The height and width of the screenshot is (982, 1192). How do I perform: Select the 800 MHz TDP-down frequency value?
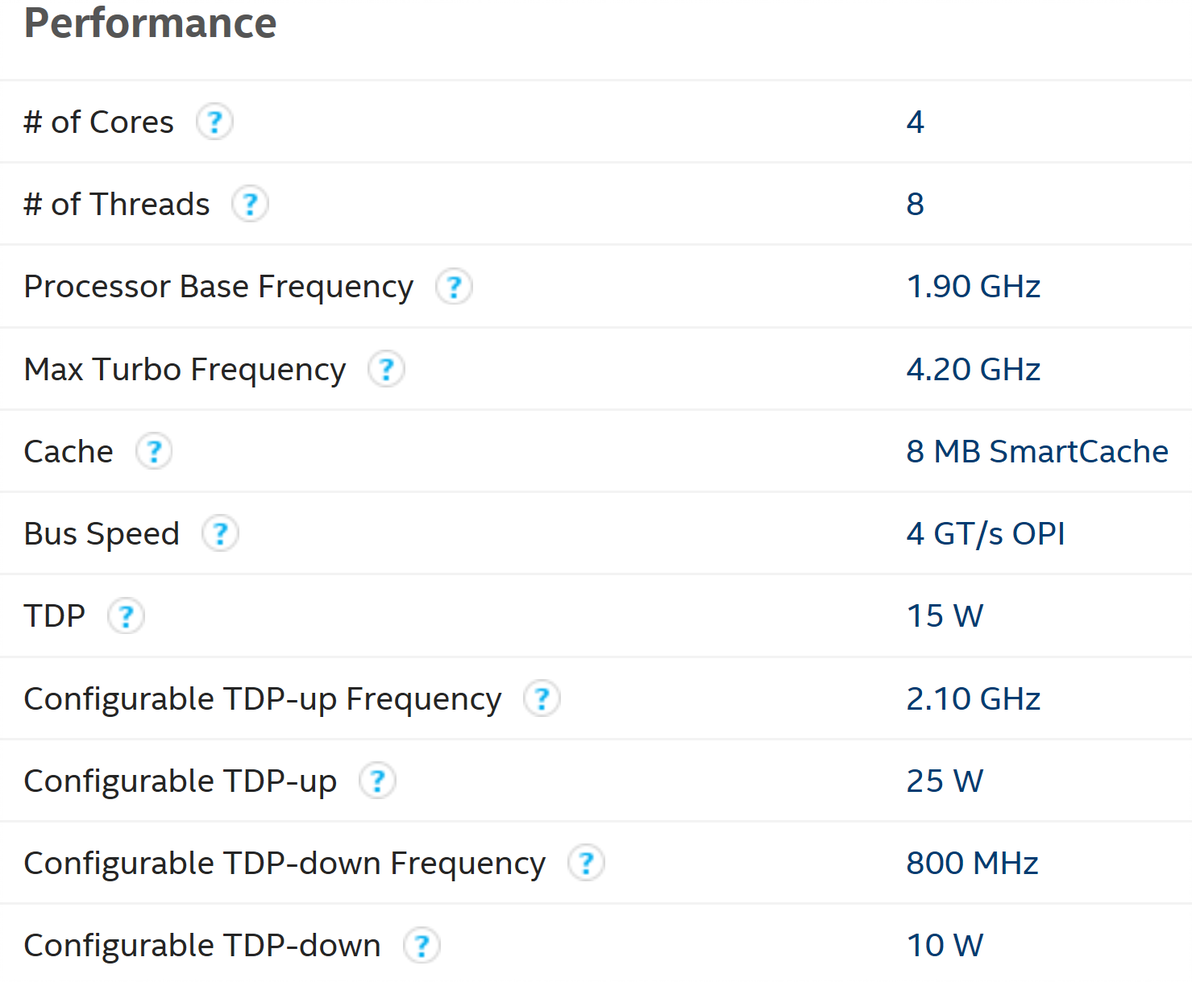972,863
